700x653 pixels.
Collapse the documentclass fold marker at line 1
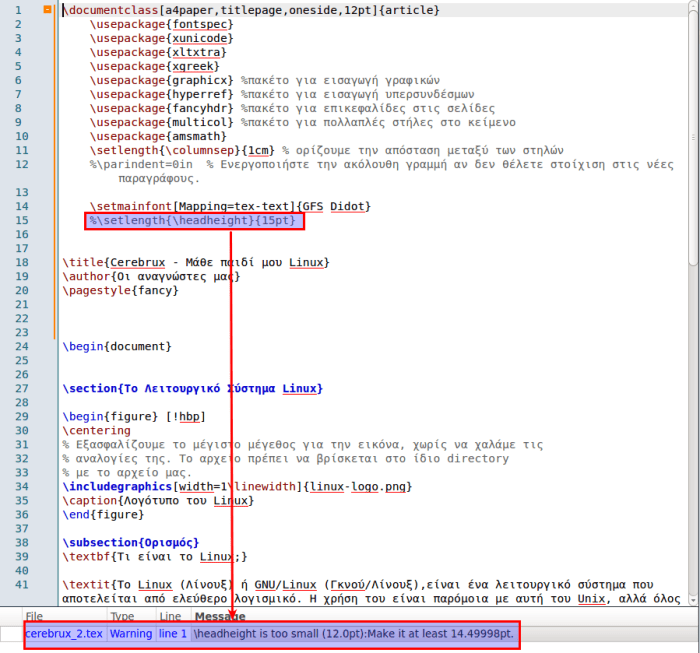click(47, 10)
